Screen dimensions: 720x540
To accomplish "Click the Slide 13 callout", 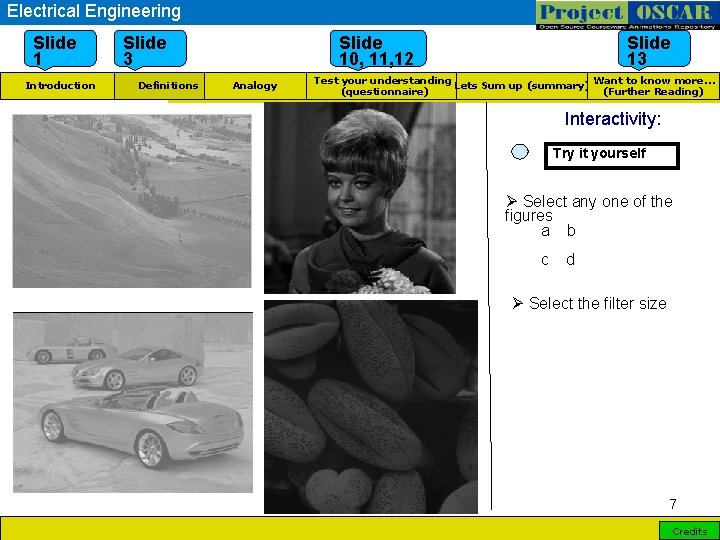I will tap(654, 50).
